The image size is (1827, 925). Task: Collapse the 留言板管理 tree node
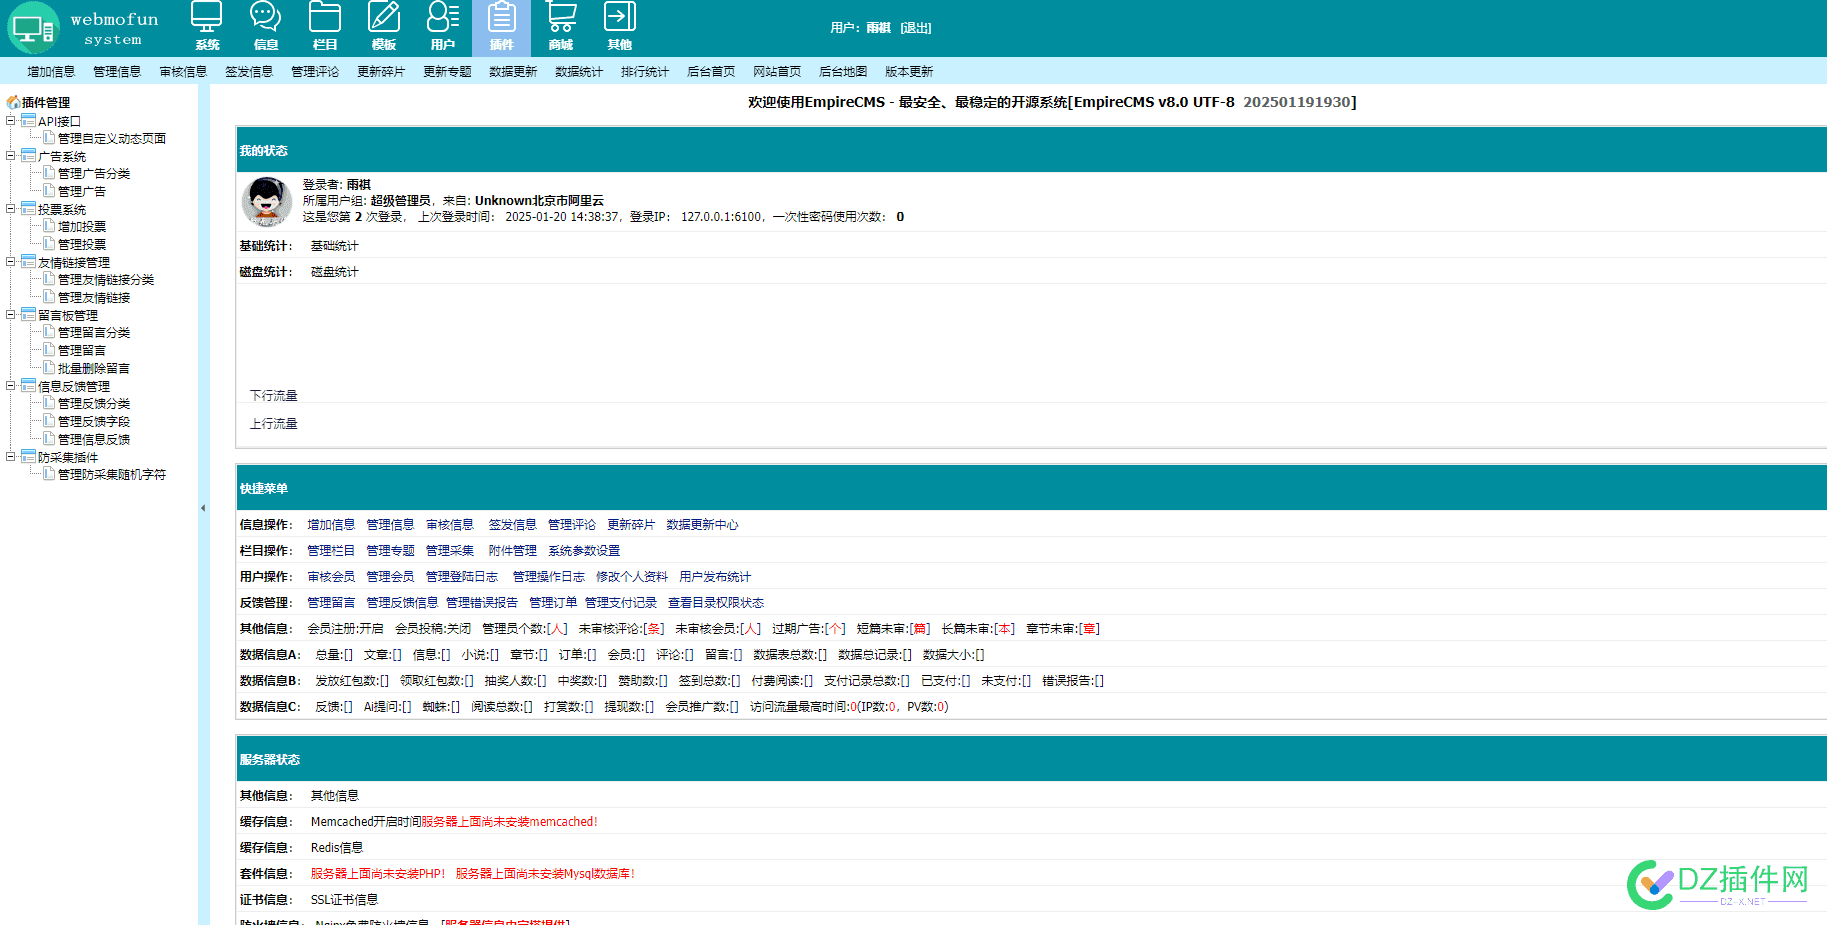pyautogui.click(x=11, y=314)
